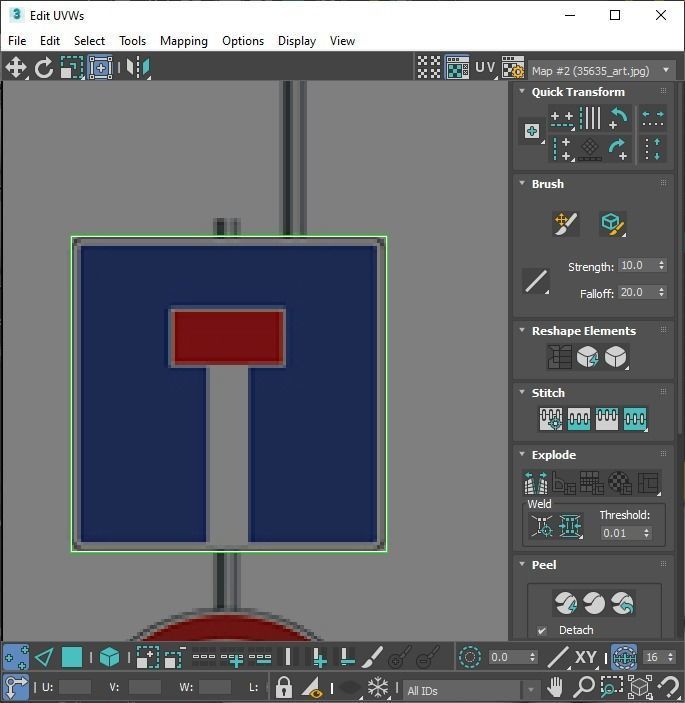Click Align Horizontally in Quick Transform
The image size is (685, 703).
562,119
